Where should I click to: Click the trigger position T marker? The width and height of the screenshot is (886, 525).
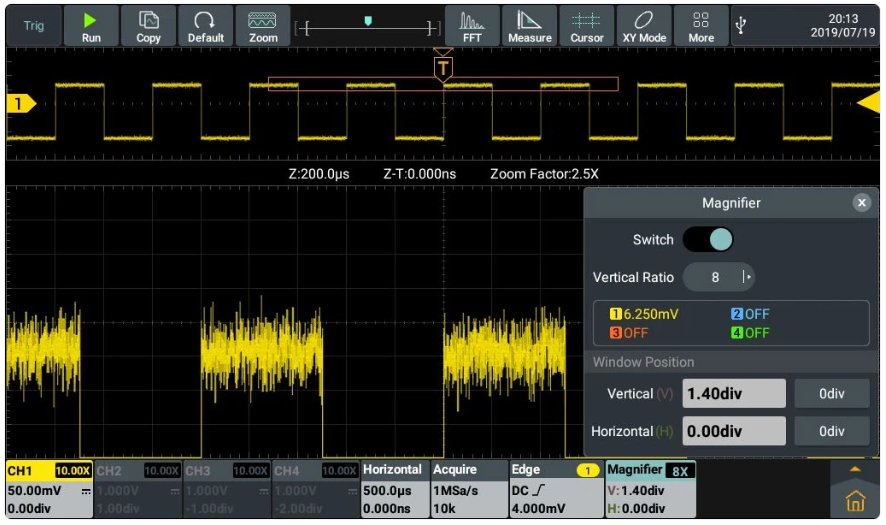pyautogui.click(x=443, y=68)
